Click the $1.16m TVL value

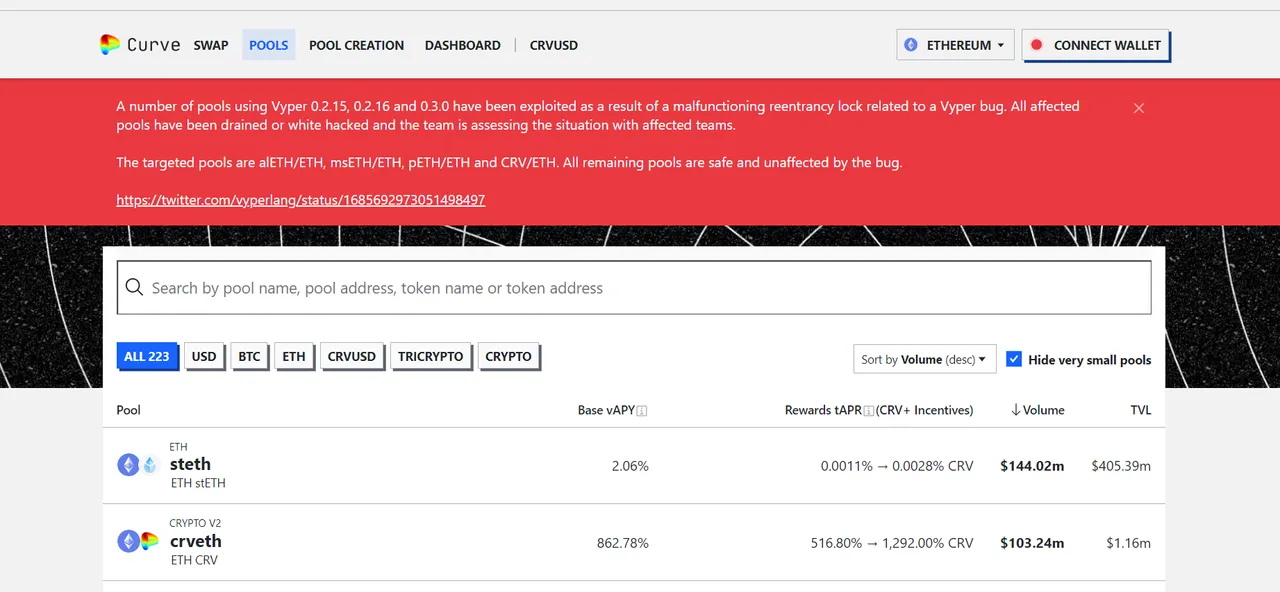(1129, 543)
